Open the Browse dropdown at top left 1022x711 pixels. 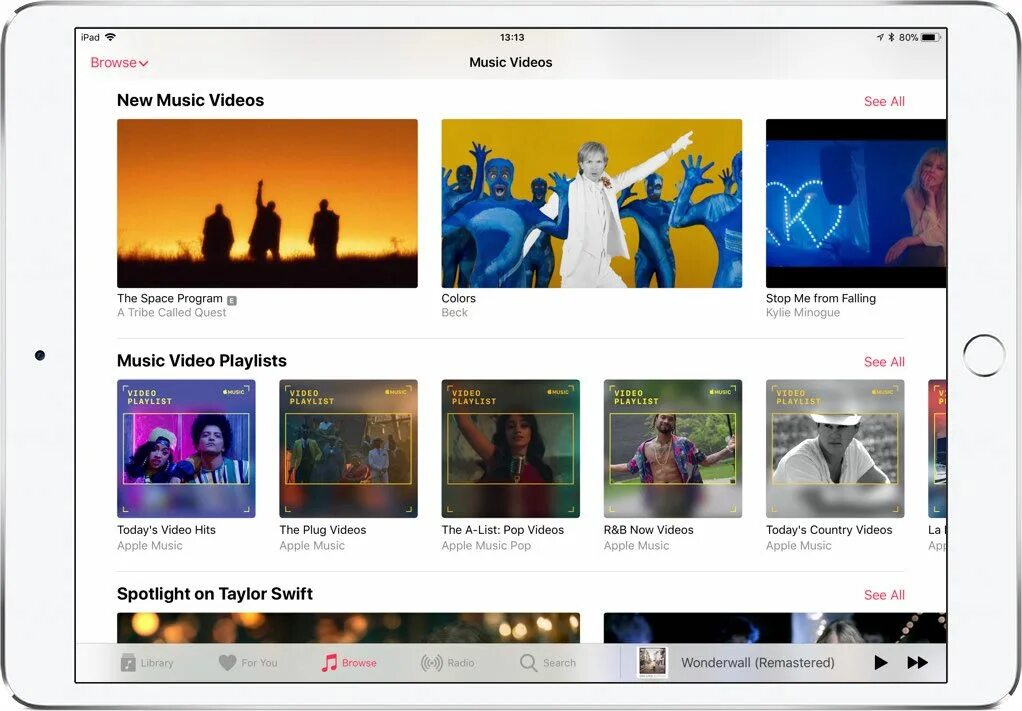point(119,63)
